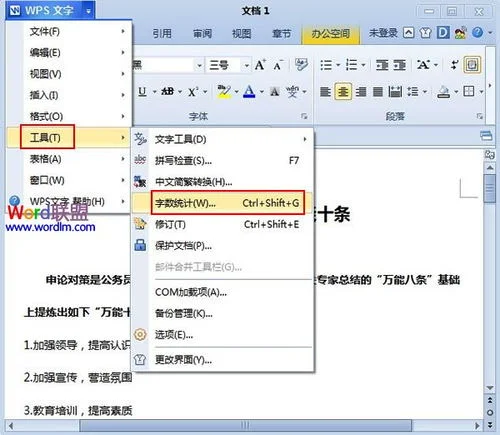Click the increase font size icon

(x=260, y=65)
